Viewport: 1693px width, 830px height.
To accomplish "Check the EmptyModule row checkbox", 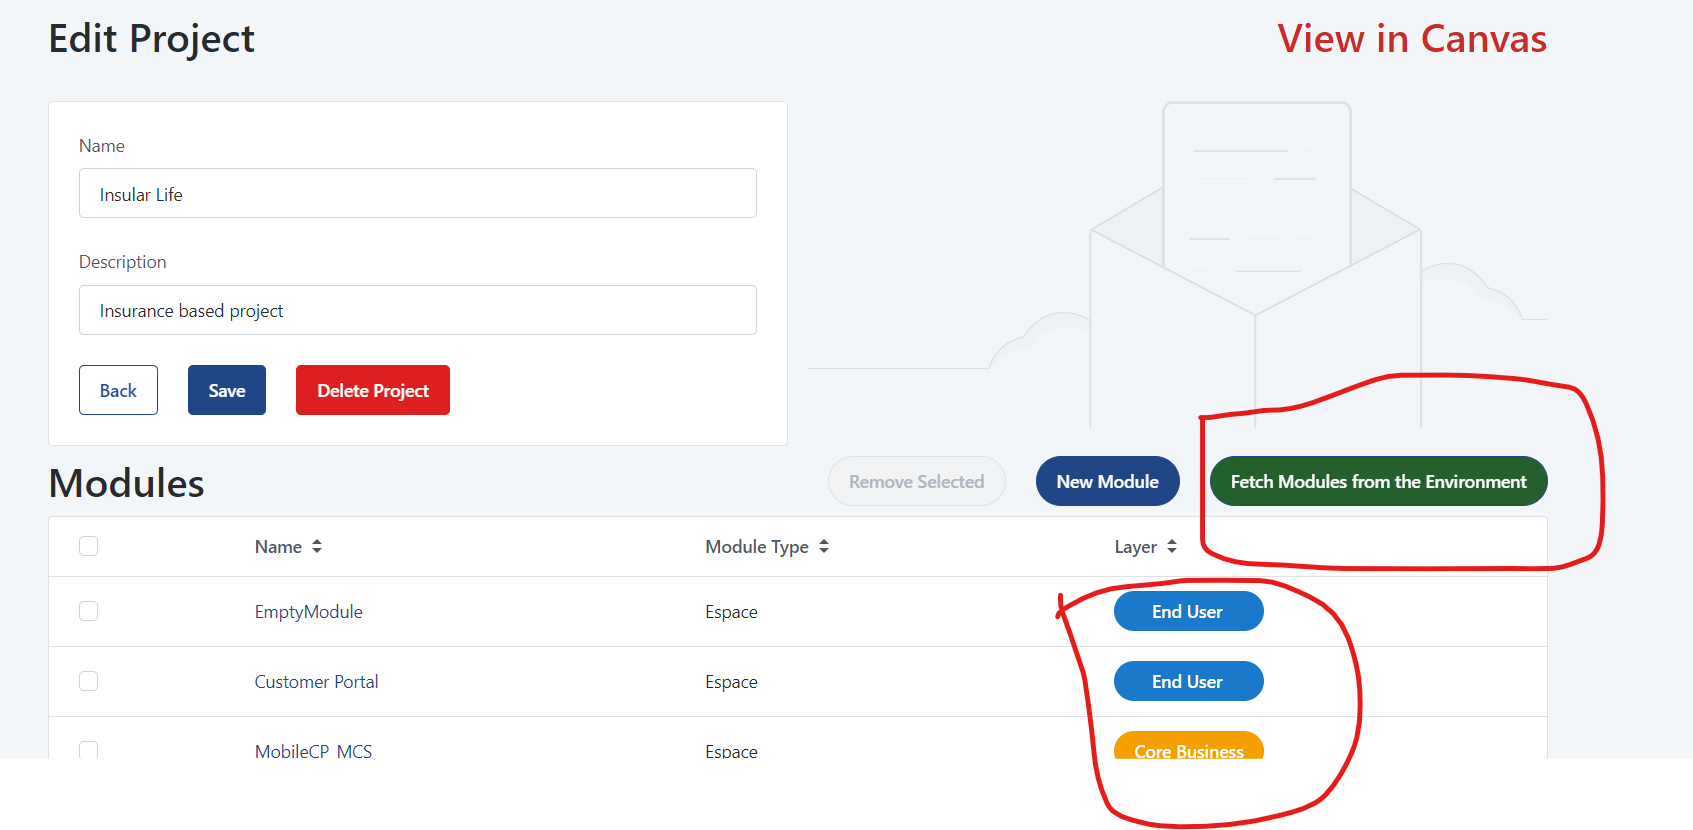I will pos(89,611).
